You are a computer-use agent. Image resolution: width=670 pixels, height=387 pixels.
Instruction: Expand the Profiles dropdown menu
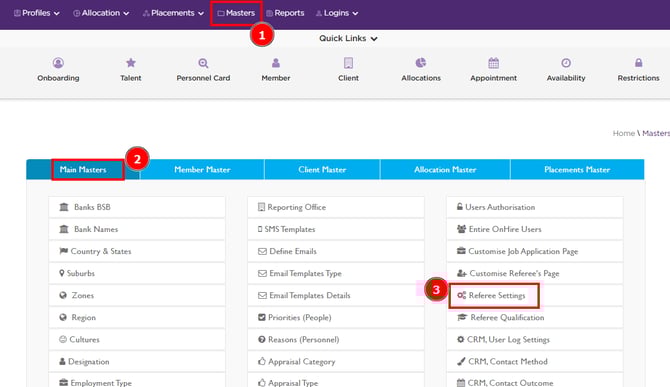[37, 13]
